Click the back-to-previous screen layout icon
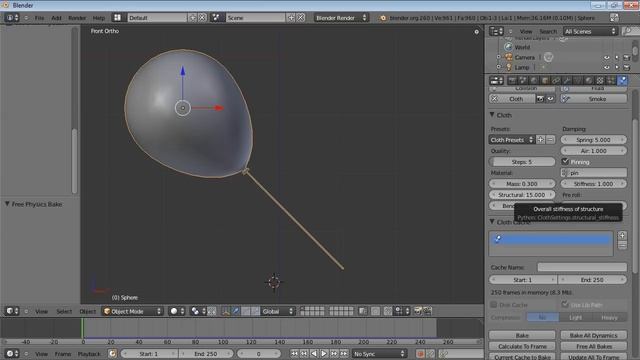The width and height of the screenshot is (640, 360). pos(614,17)
